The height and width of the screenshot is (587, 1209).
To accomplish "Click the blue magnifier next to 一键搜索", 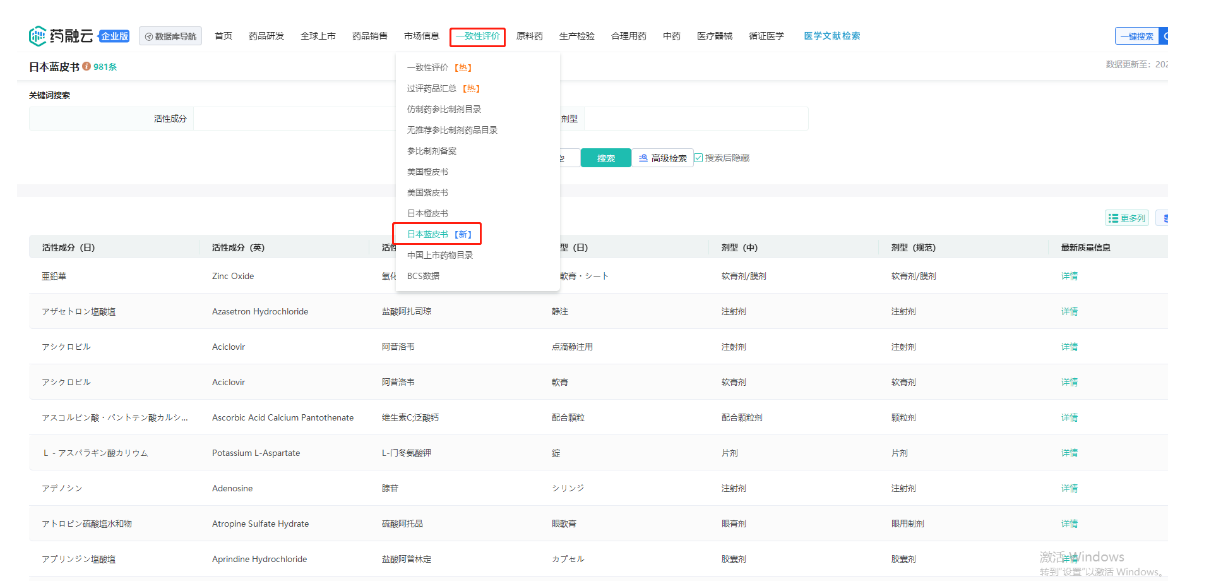I will 1164,36.
